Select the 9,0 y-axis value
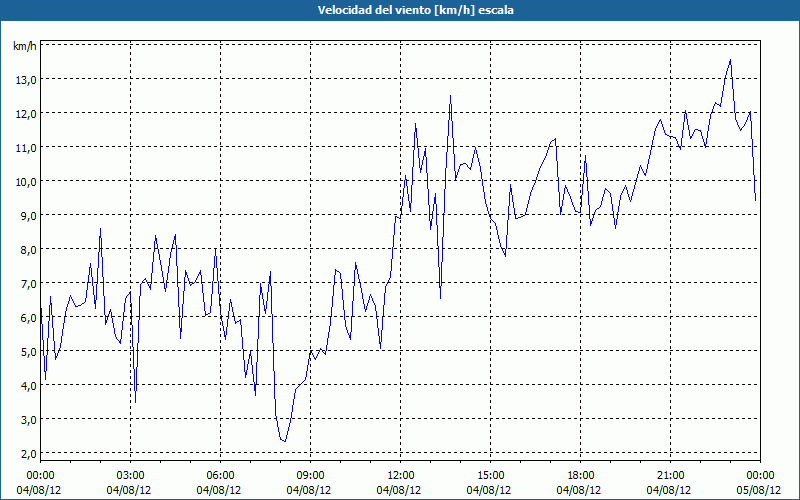The image size is (800, 500). [x=29, y=216]
